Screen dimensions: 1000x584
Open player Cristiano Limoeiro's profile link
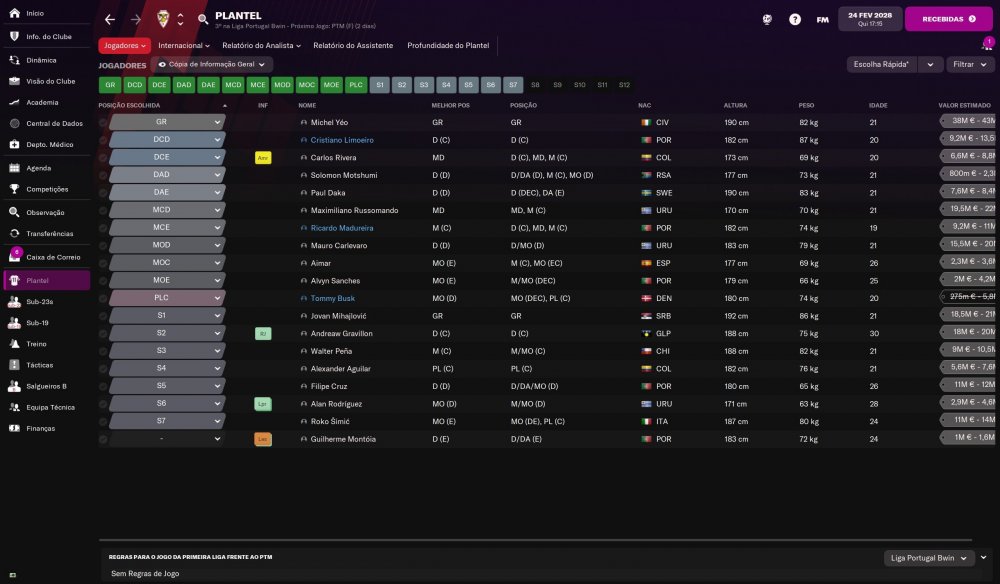coord(342,140)
